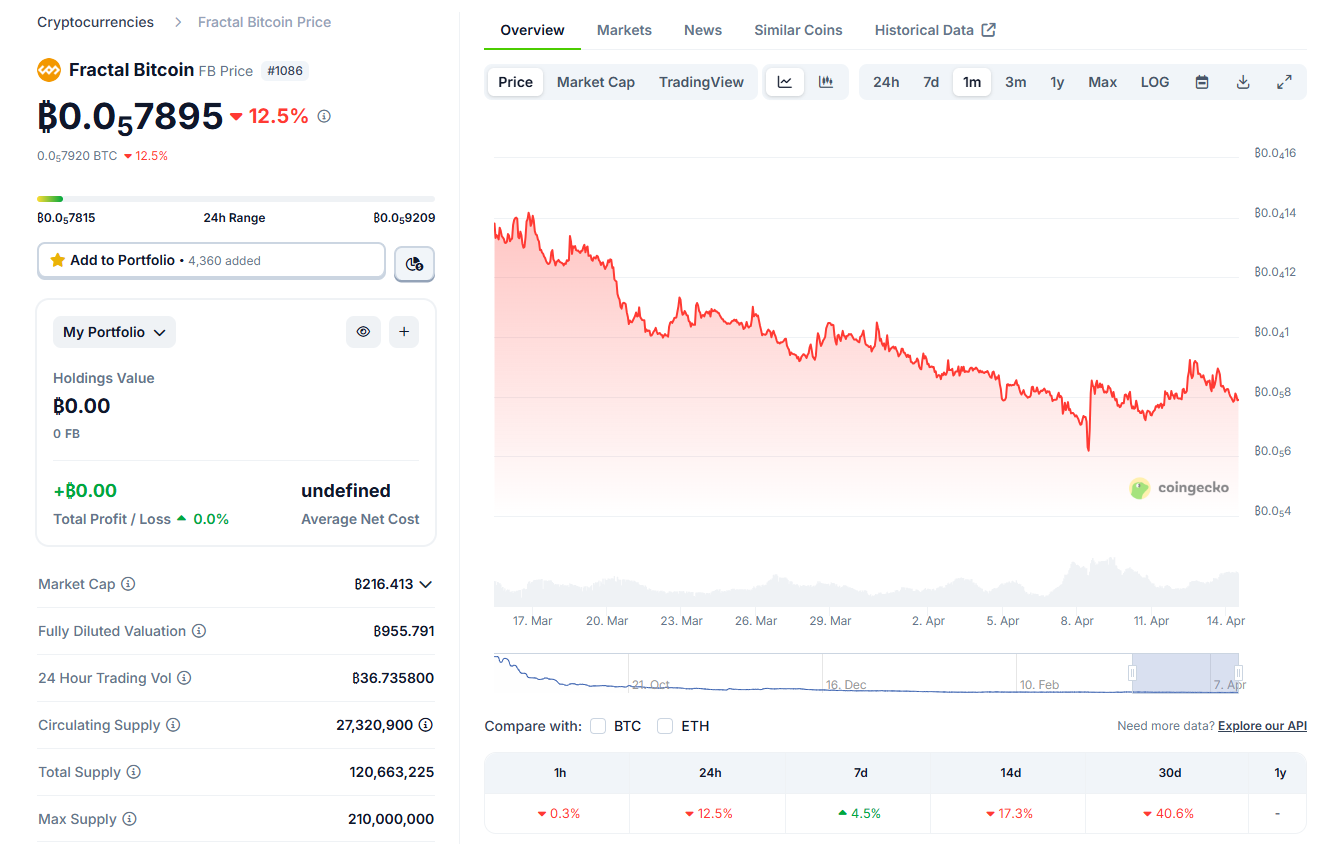Screen dimensions: 1327x844
Task: Select the TradingView chart toggle
Action: pos(701,82)
